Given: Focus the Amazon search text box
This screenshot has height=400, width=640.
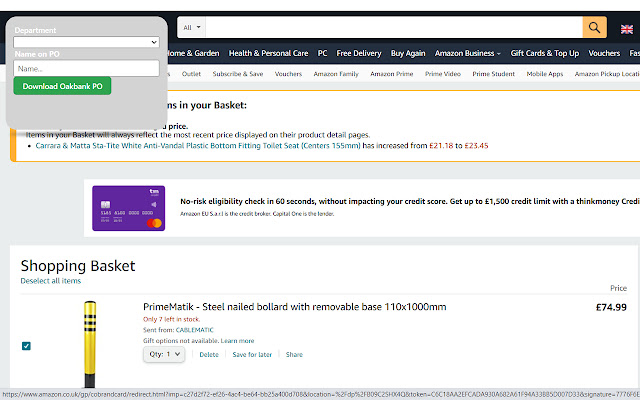Looking at the screenshot, I should 394,27.
